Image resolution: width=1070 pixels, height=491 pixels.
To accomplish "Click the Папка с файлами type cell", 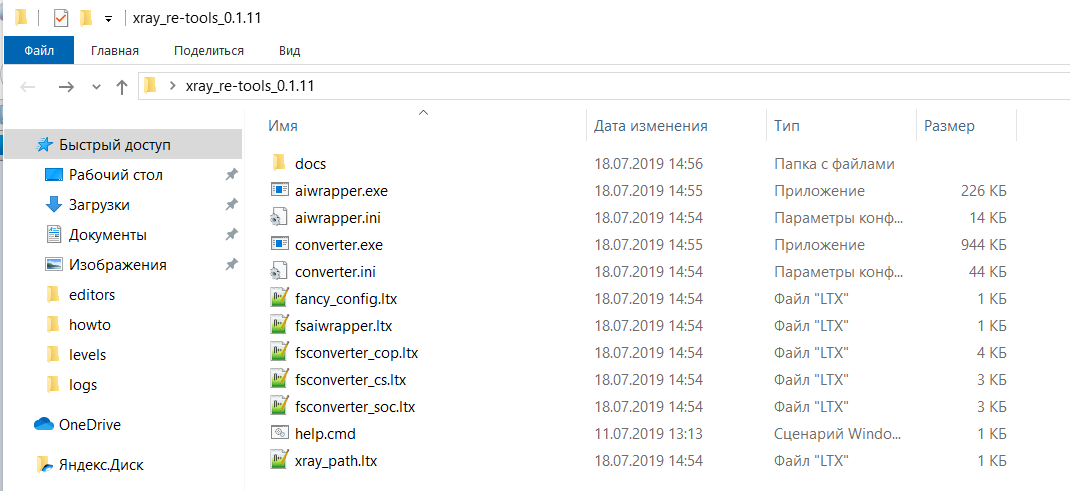I will 835,164.
